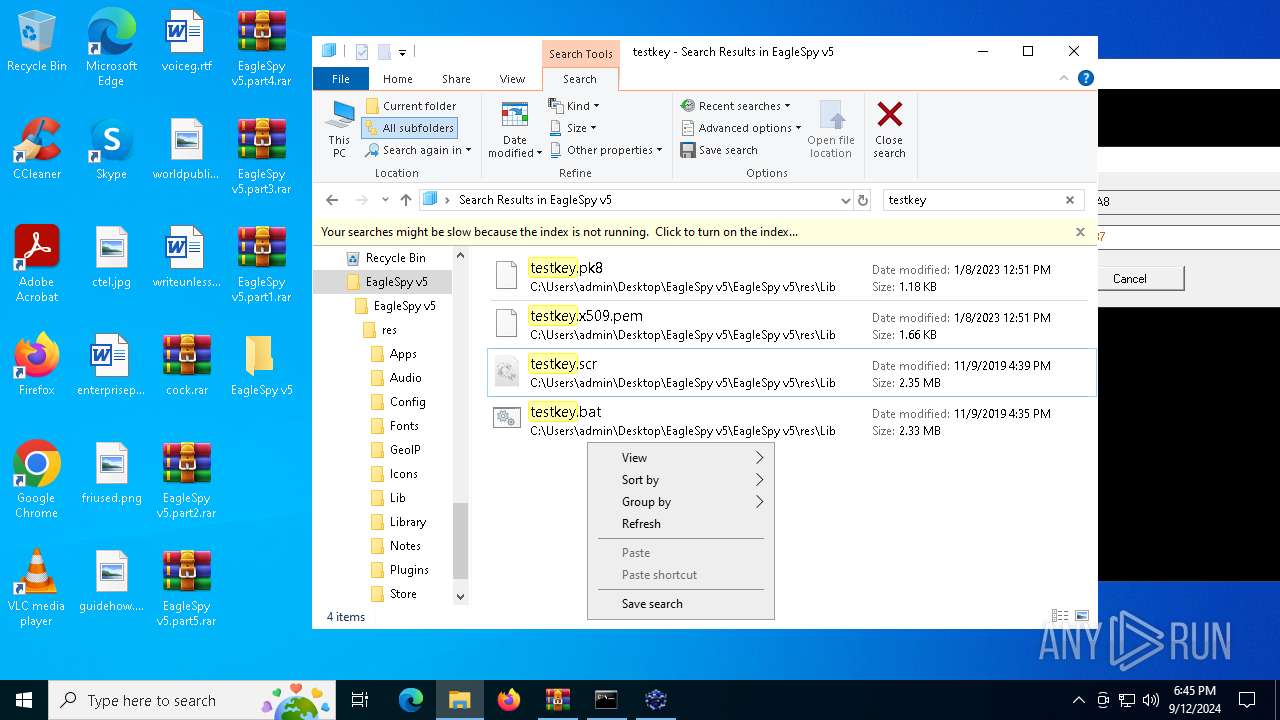Click the Task View taskbar icon

pos(360,700)
